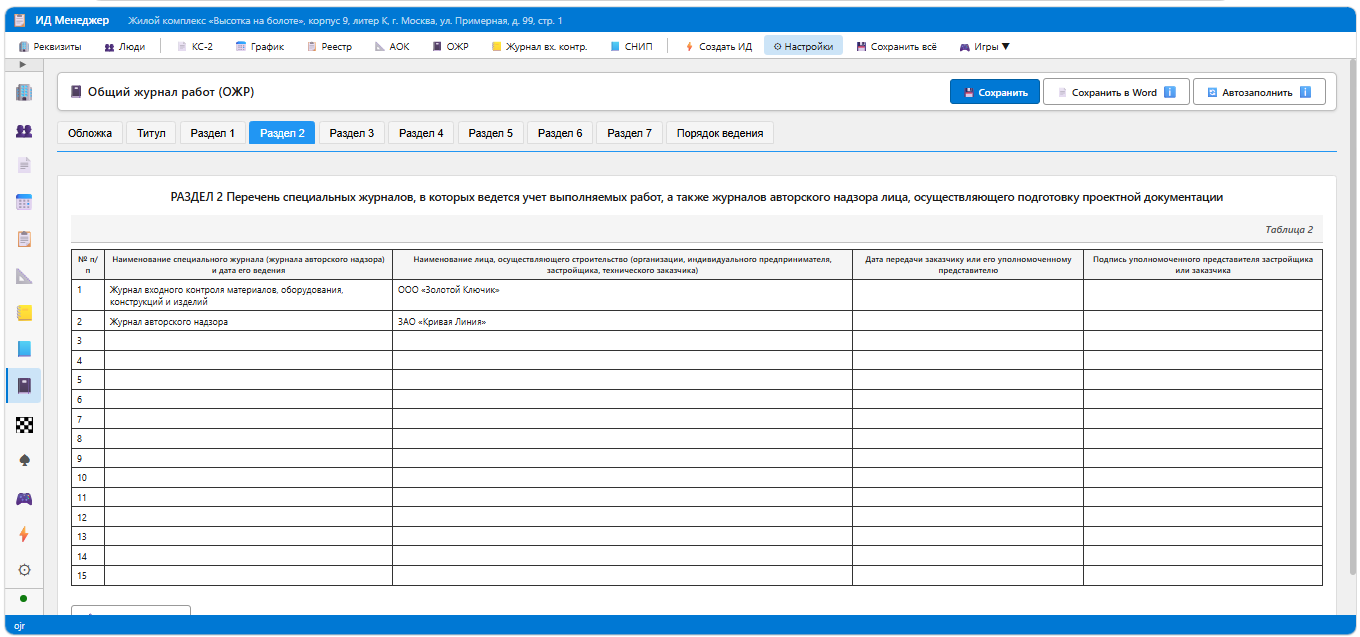The width and height of the screenshot is (1360, 637).
Task: Click info icon on Сохранить в Word button
Action: [x=1169, y=92]
